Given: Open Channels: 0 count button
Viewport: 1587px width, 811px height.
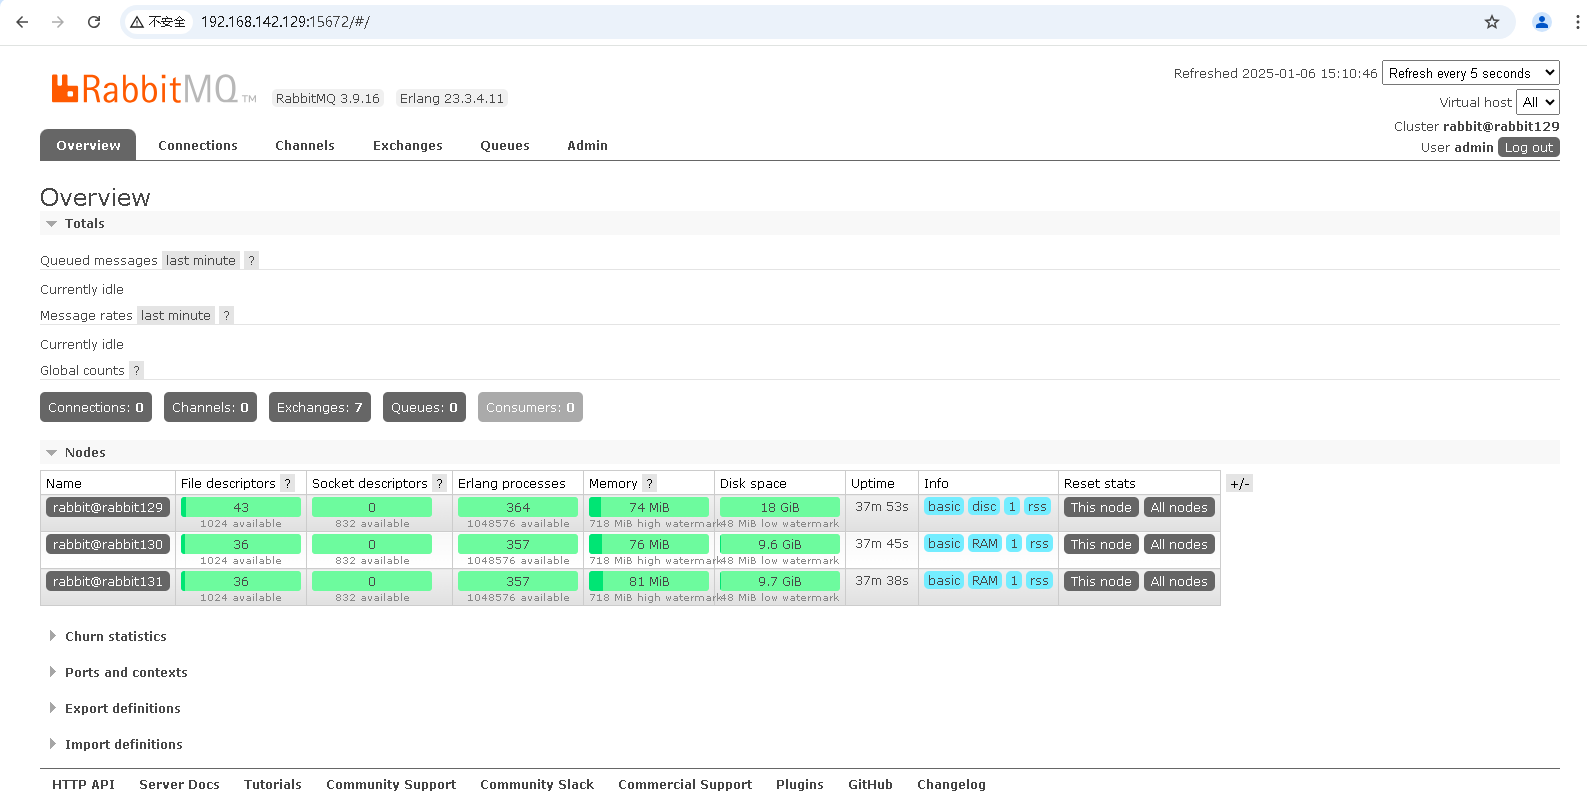Looking at the screenshot, I should click(x=210, y=407).
